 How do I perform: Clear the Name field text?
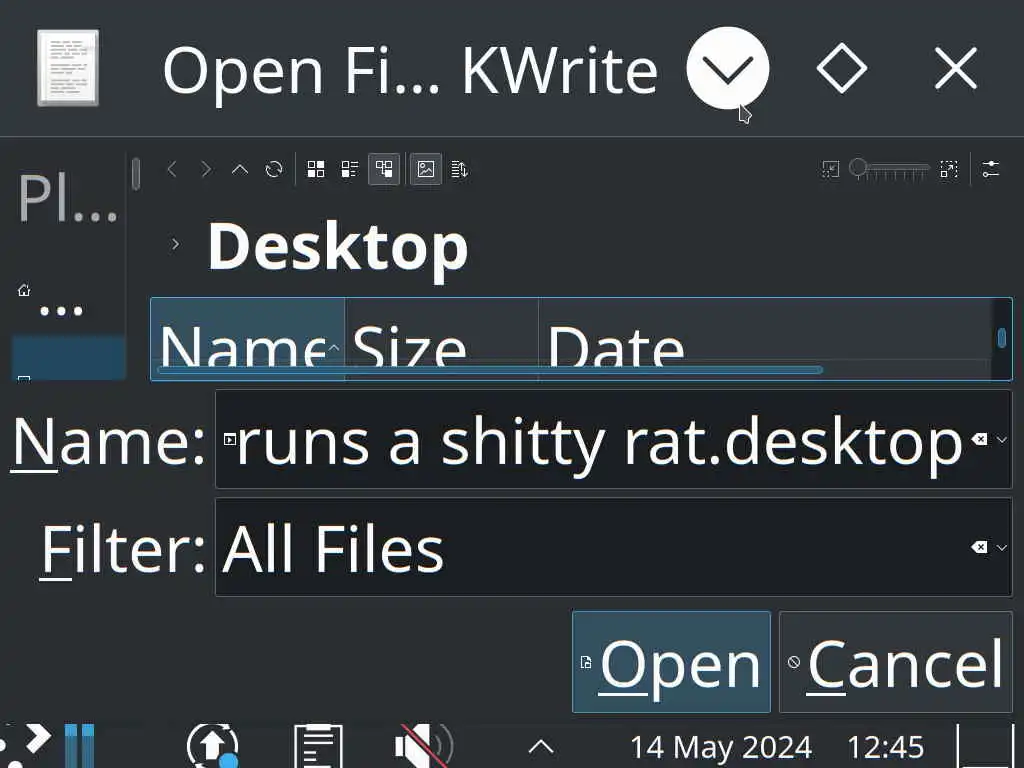(x=980, y=440)
